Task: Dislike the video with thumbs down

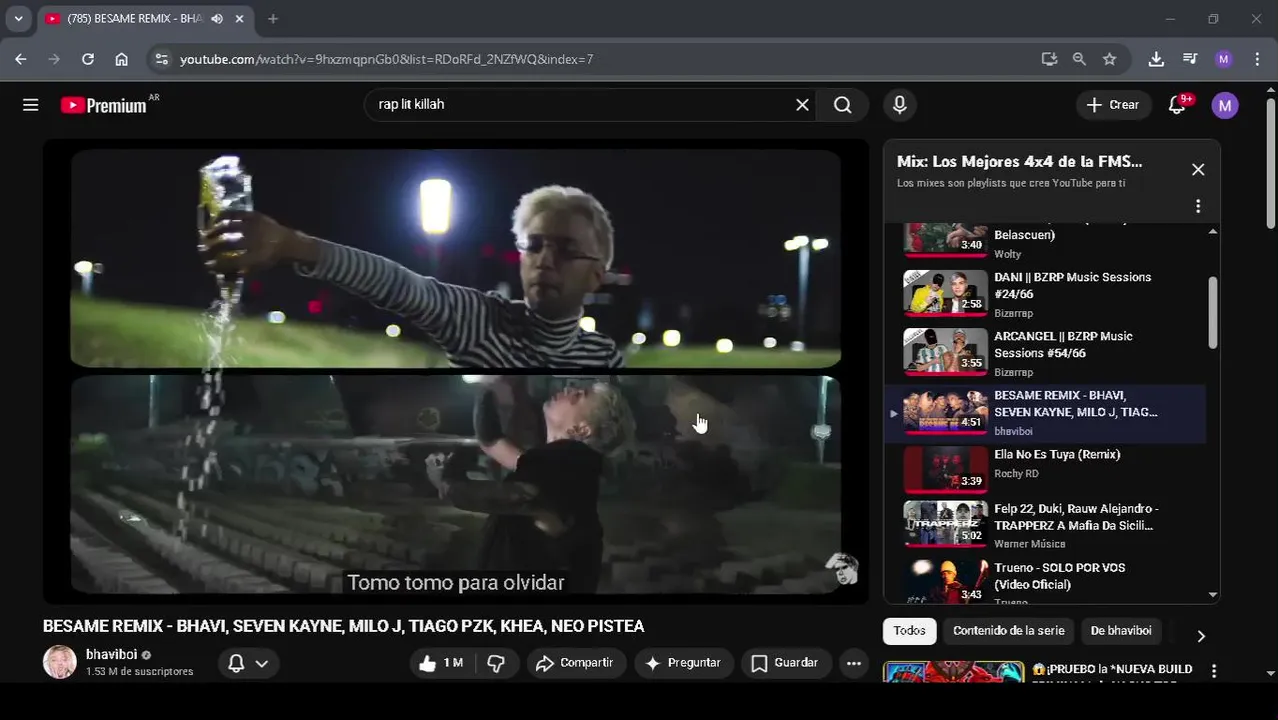Action: click(496, 663)
